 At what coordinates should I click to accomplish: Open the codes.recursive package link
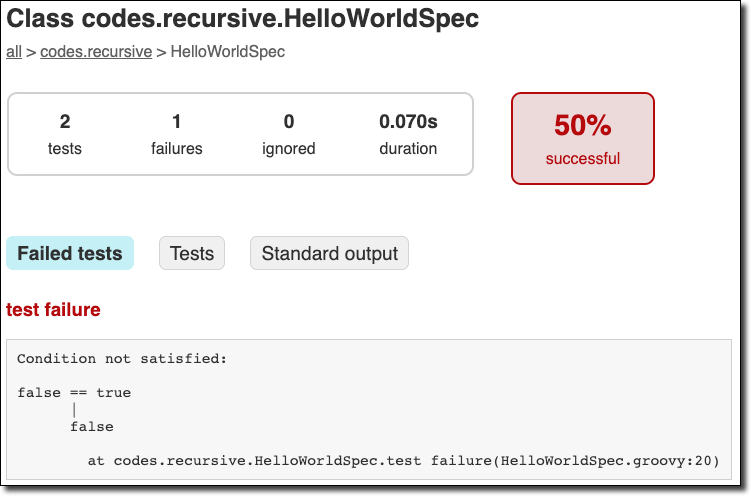(x=95, y=51)
